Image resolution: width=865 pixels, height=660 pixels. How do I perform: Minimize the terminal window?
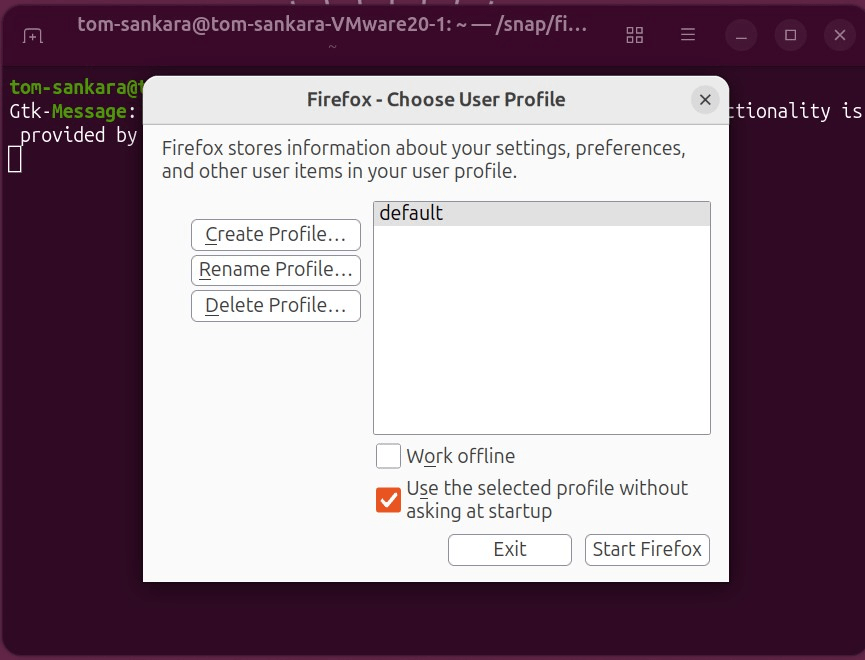click(x=741, y=35)
